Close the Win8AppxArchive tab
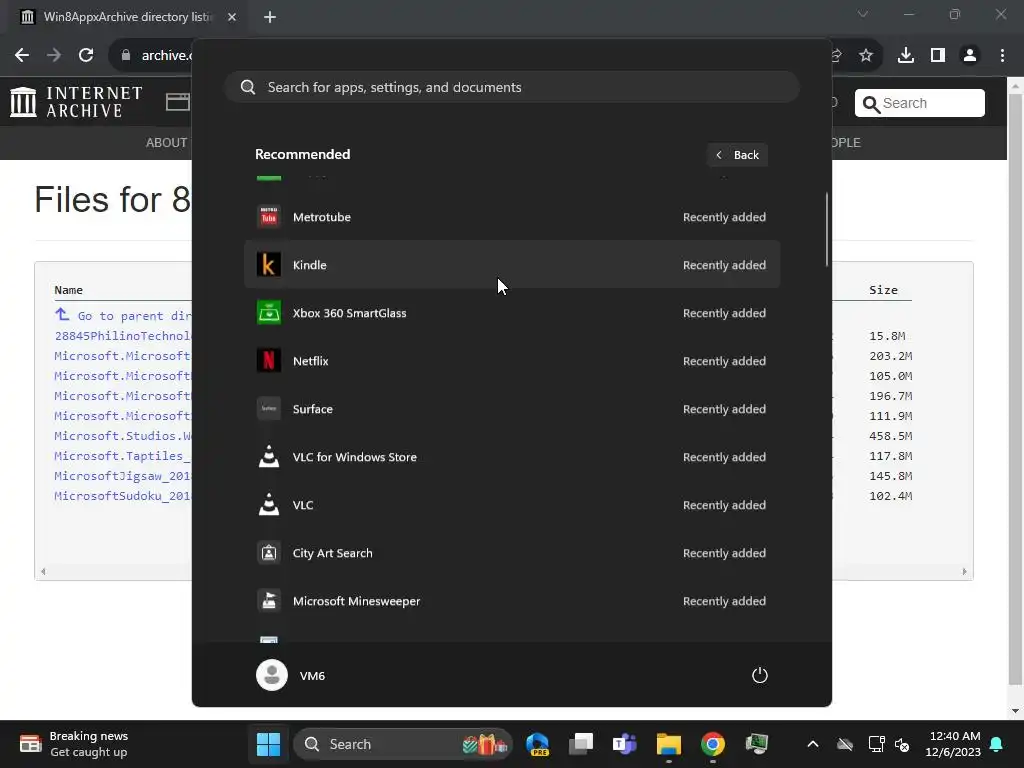Viewport: 1024px width, 768px height. pyautogui.click(x=232, y=17)
